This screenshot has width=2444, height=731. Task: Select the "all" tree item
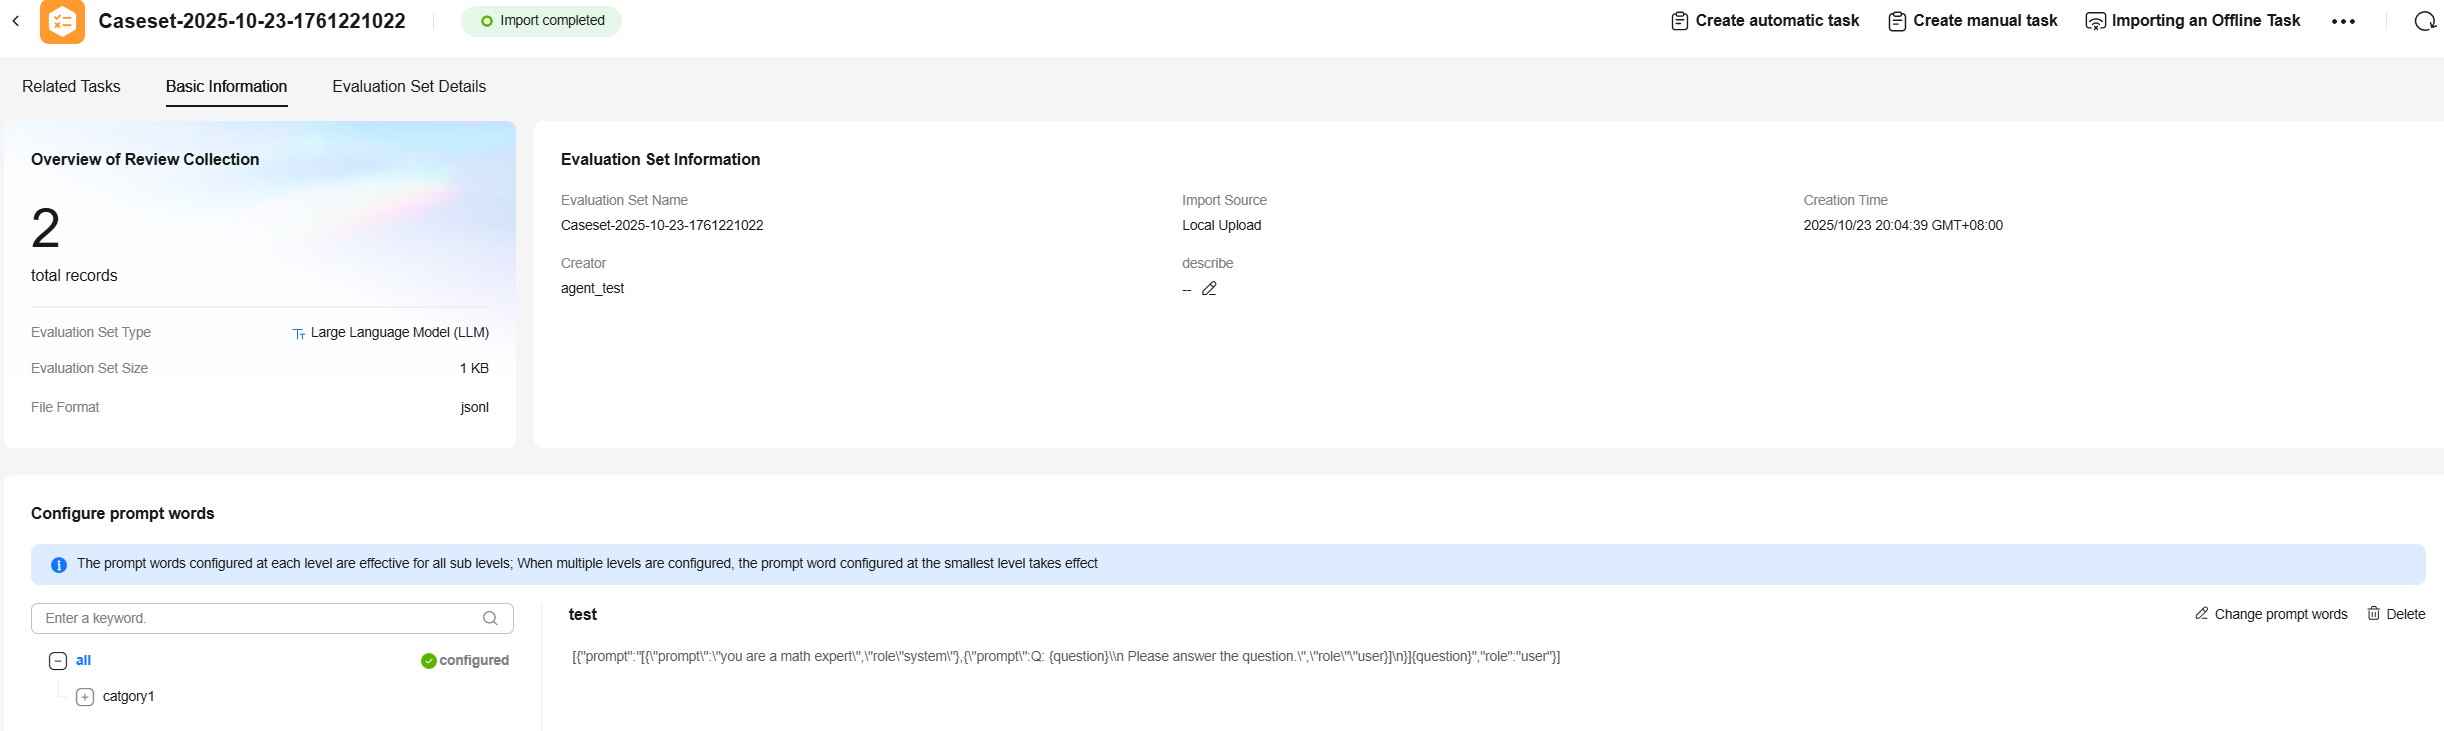tap(83, 661)
